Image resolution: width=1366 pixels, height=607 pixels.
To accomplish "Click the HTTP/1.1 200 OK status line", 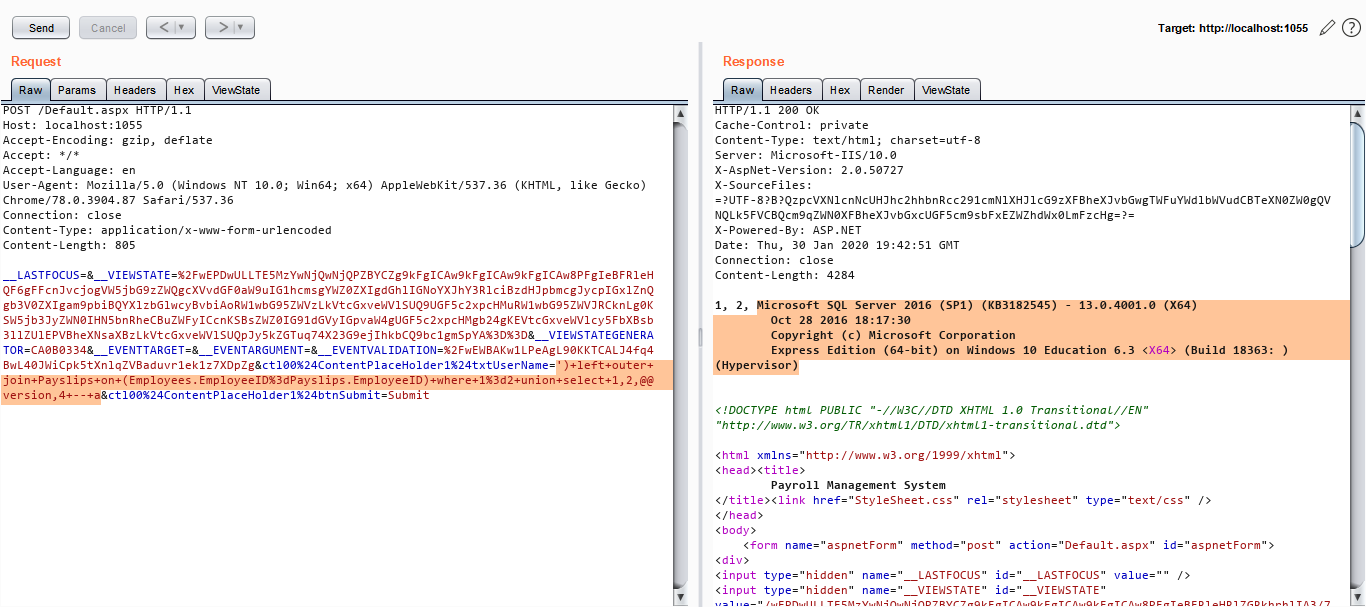I will click(x=766, y=110).
